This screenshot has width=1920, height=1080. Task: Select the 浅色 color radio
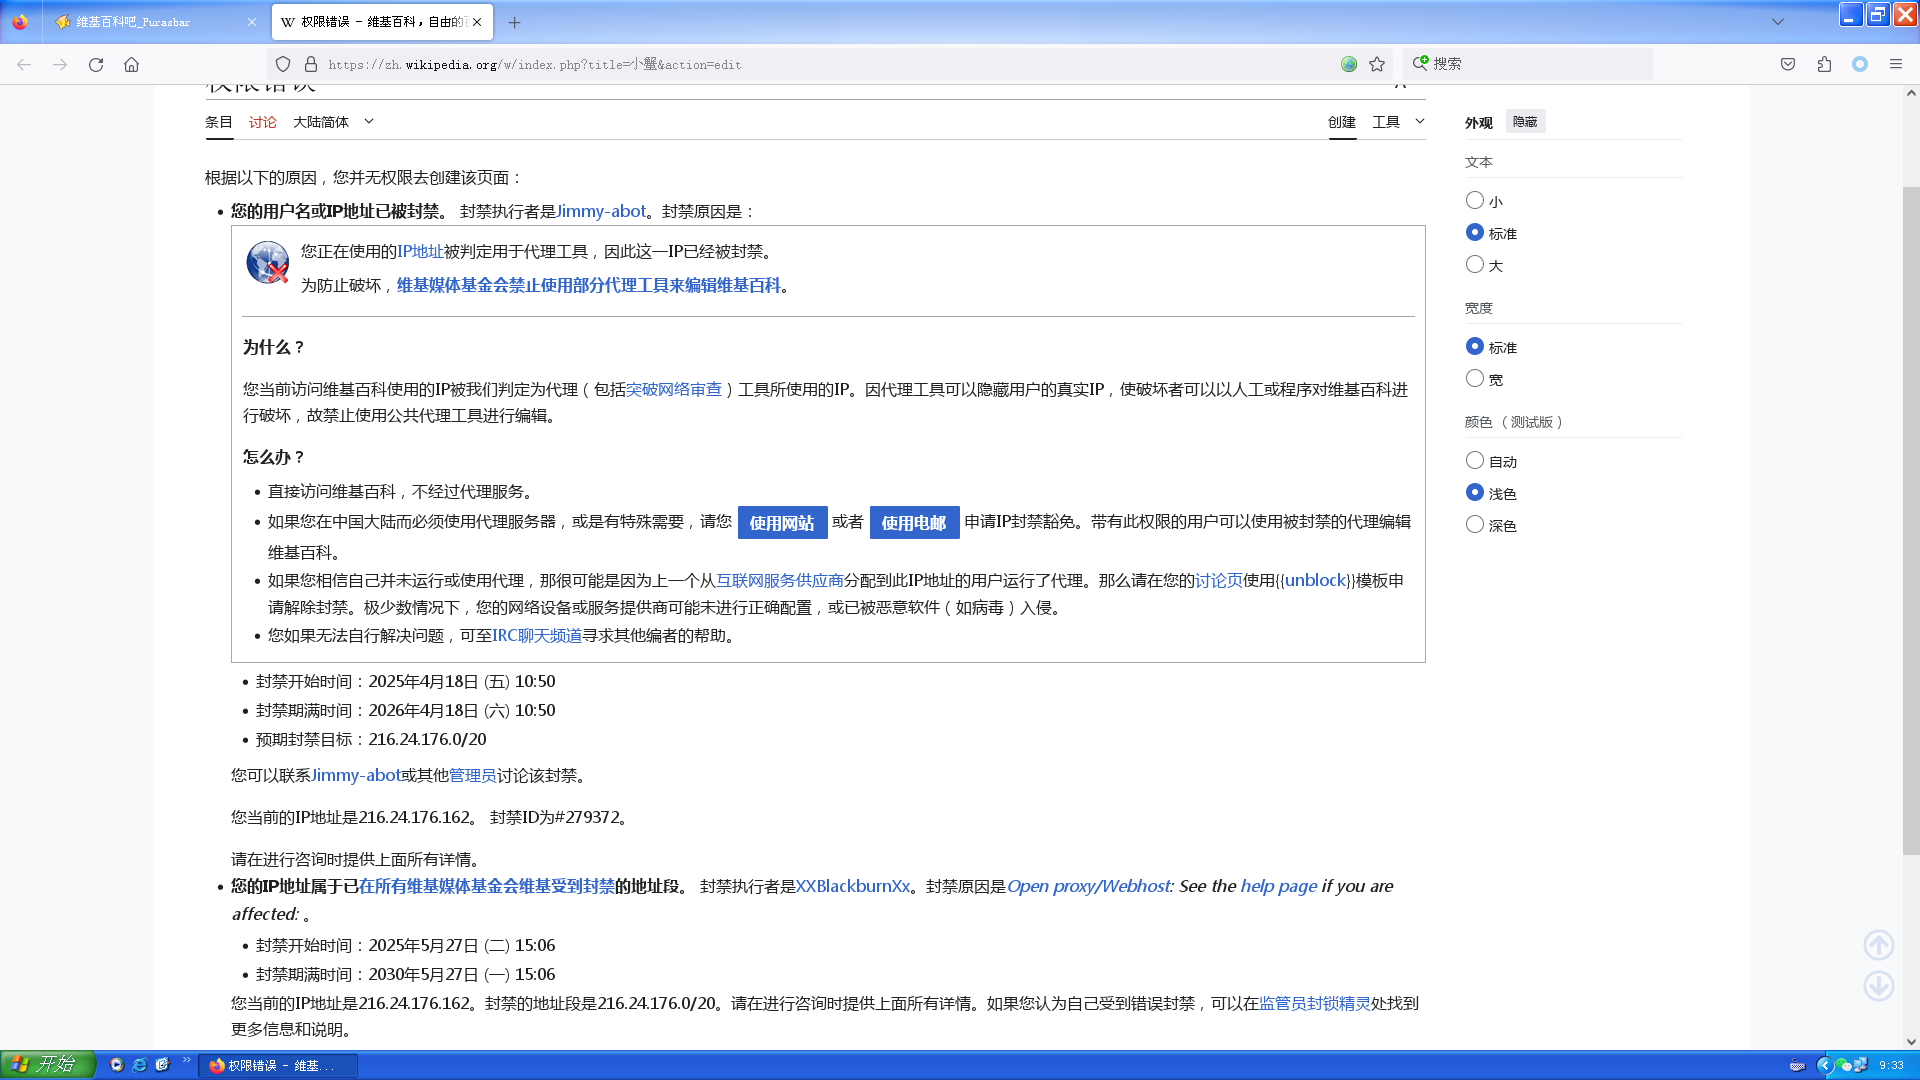[1474, 492]
